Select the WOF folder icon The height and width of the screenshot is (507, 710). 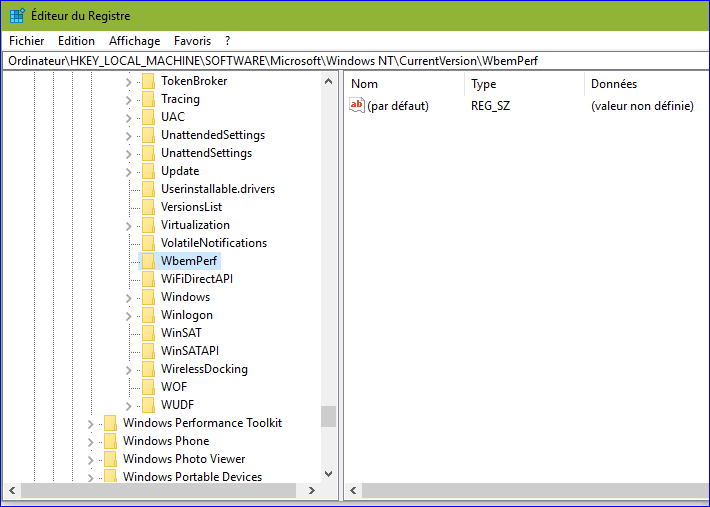tap(148, 387)
